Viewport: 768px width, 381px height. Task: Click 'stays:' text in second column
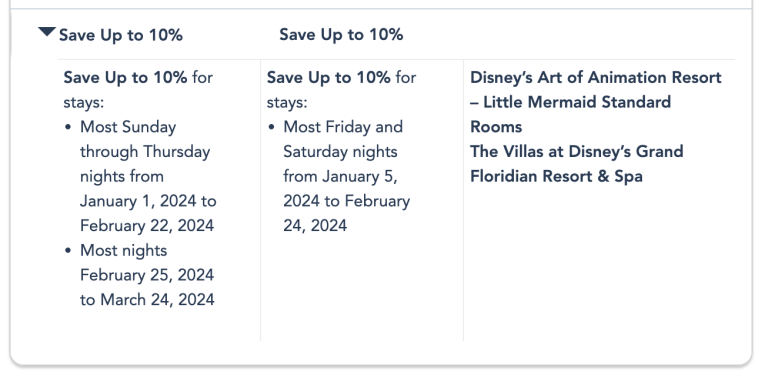[x=287, y=102]
